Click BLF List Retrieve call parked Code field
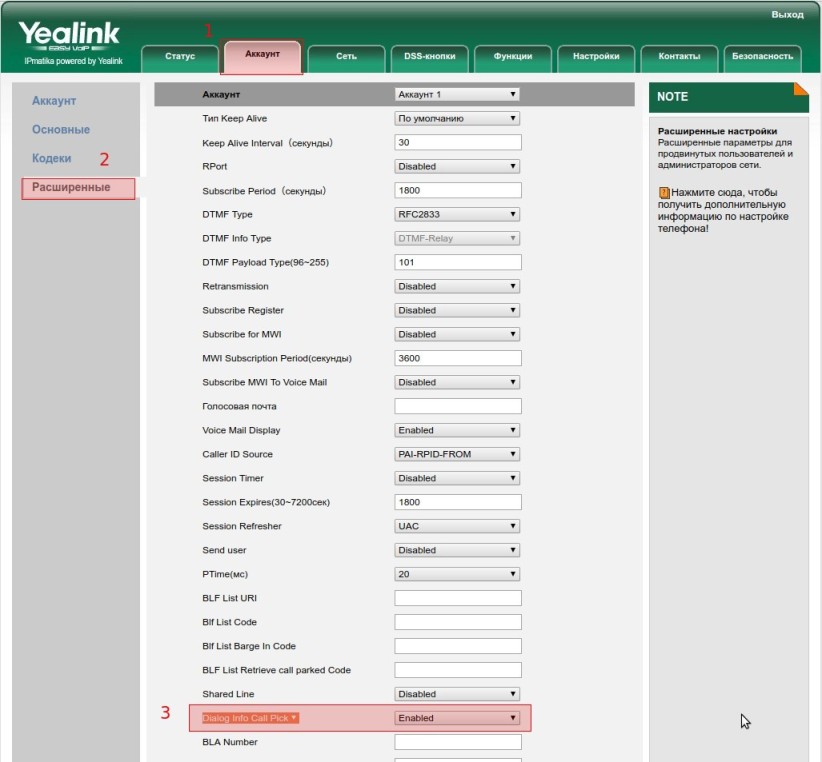822x762 pixels. [458, 670]
